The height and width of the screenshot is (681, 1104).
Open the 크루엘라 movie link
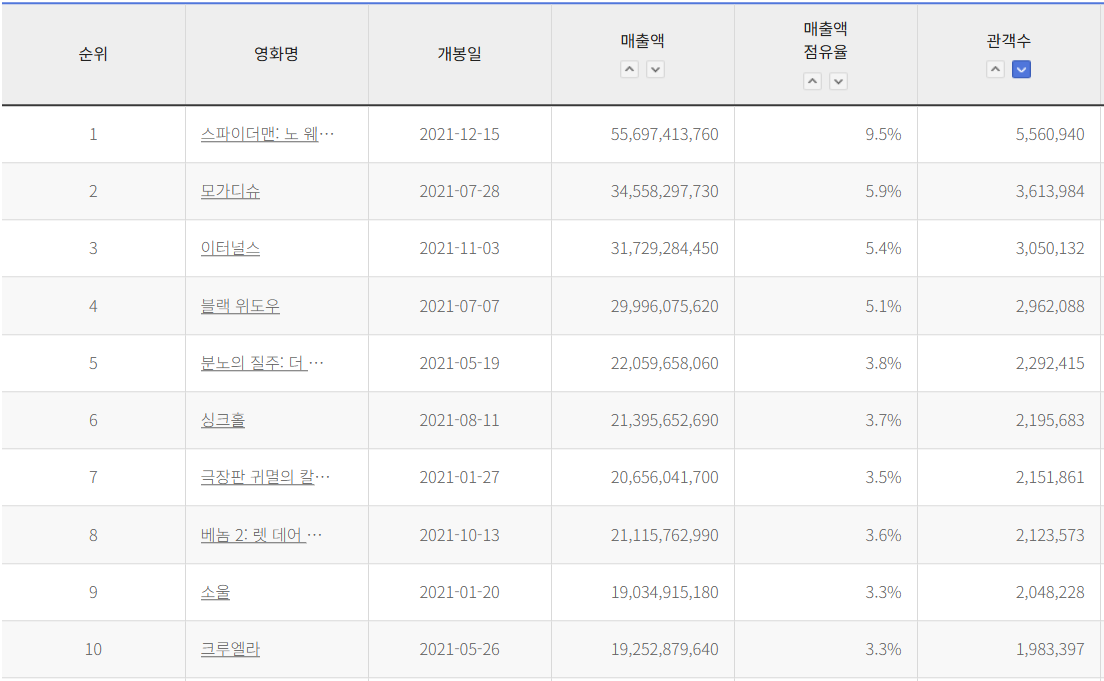230,649
